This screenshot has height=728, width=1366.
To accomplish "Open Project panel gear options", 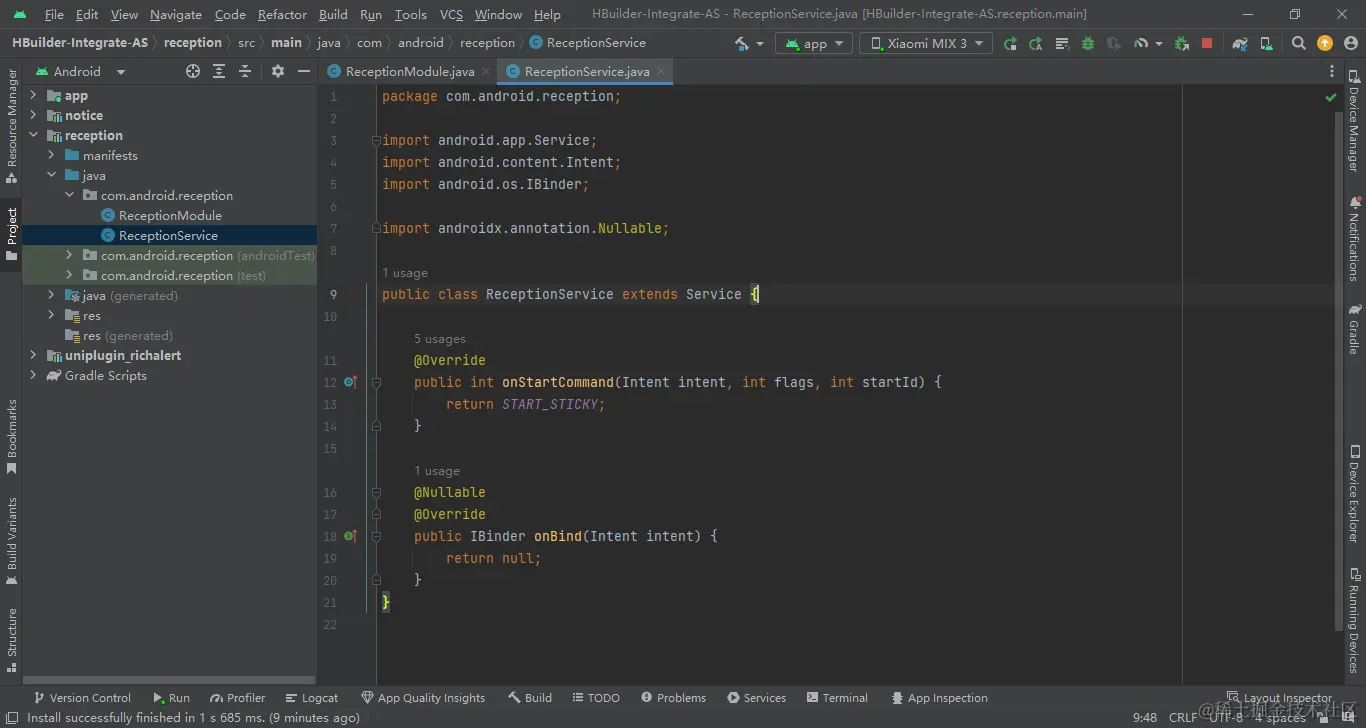I will point(278,71).
